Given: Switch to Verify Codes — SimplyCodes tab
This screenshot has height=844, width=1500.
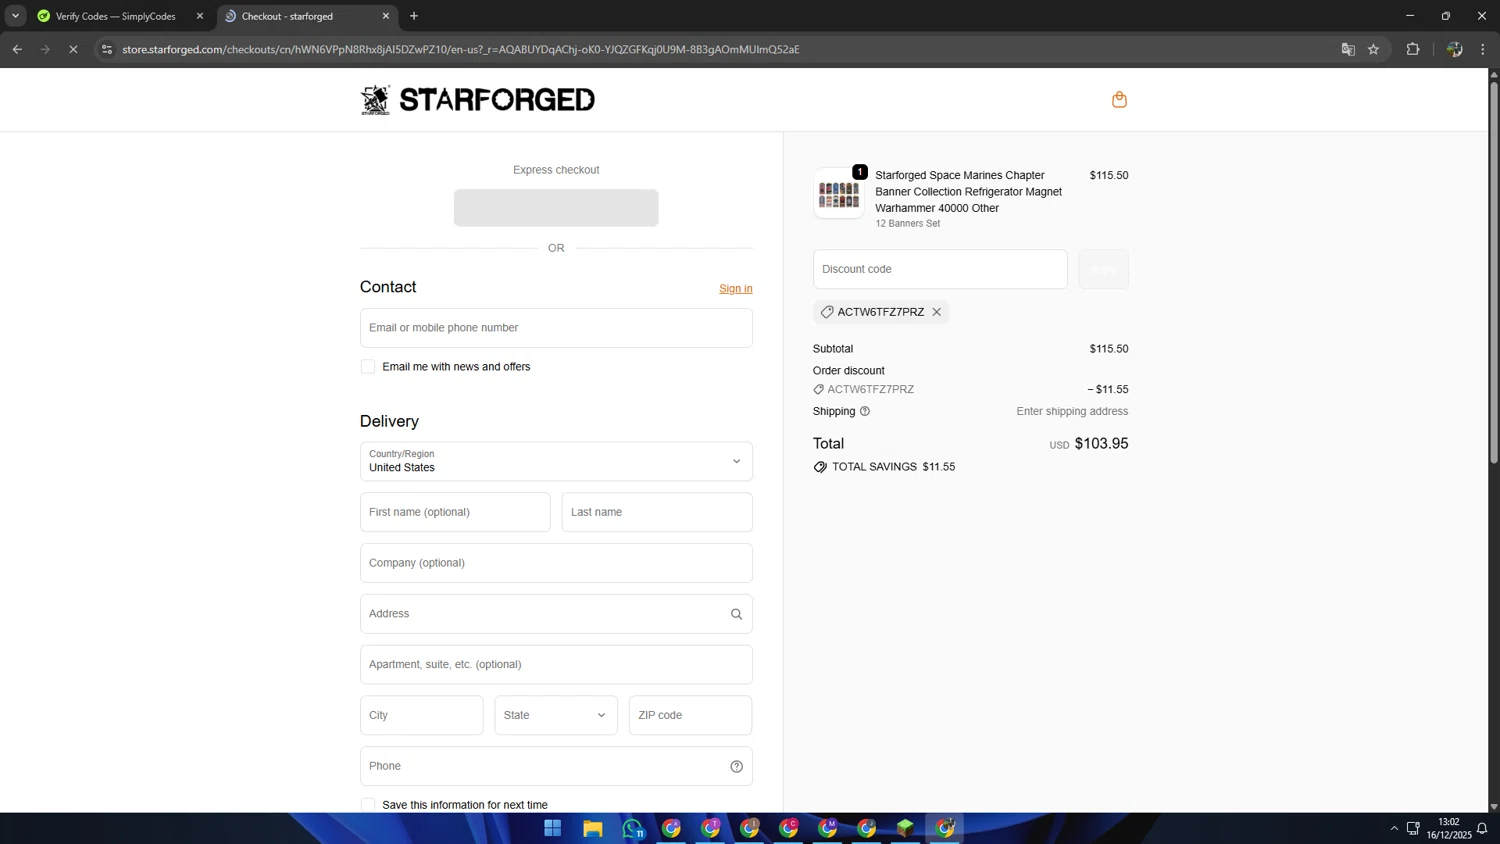Looking at the screenshot, I should click(115, 16).
